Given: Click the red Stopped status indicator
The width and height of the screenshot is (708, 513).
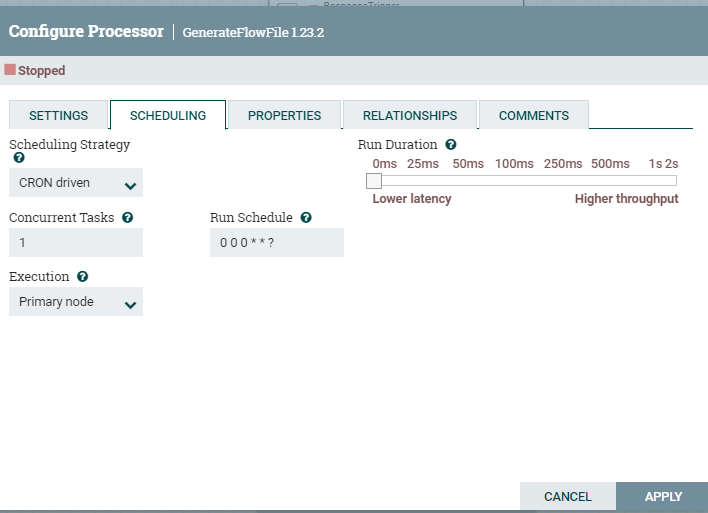Looking at the screenshot, I should [x=11, y=71].
